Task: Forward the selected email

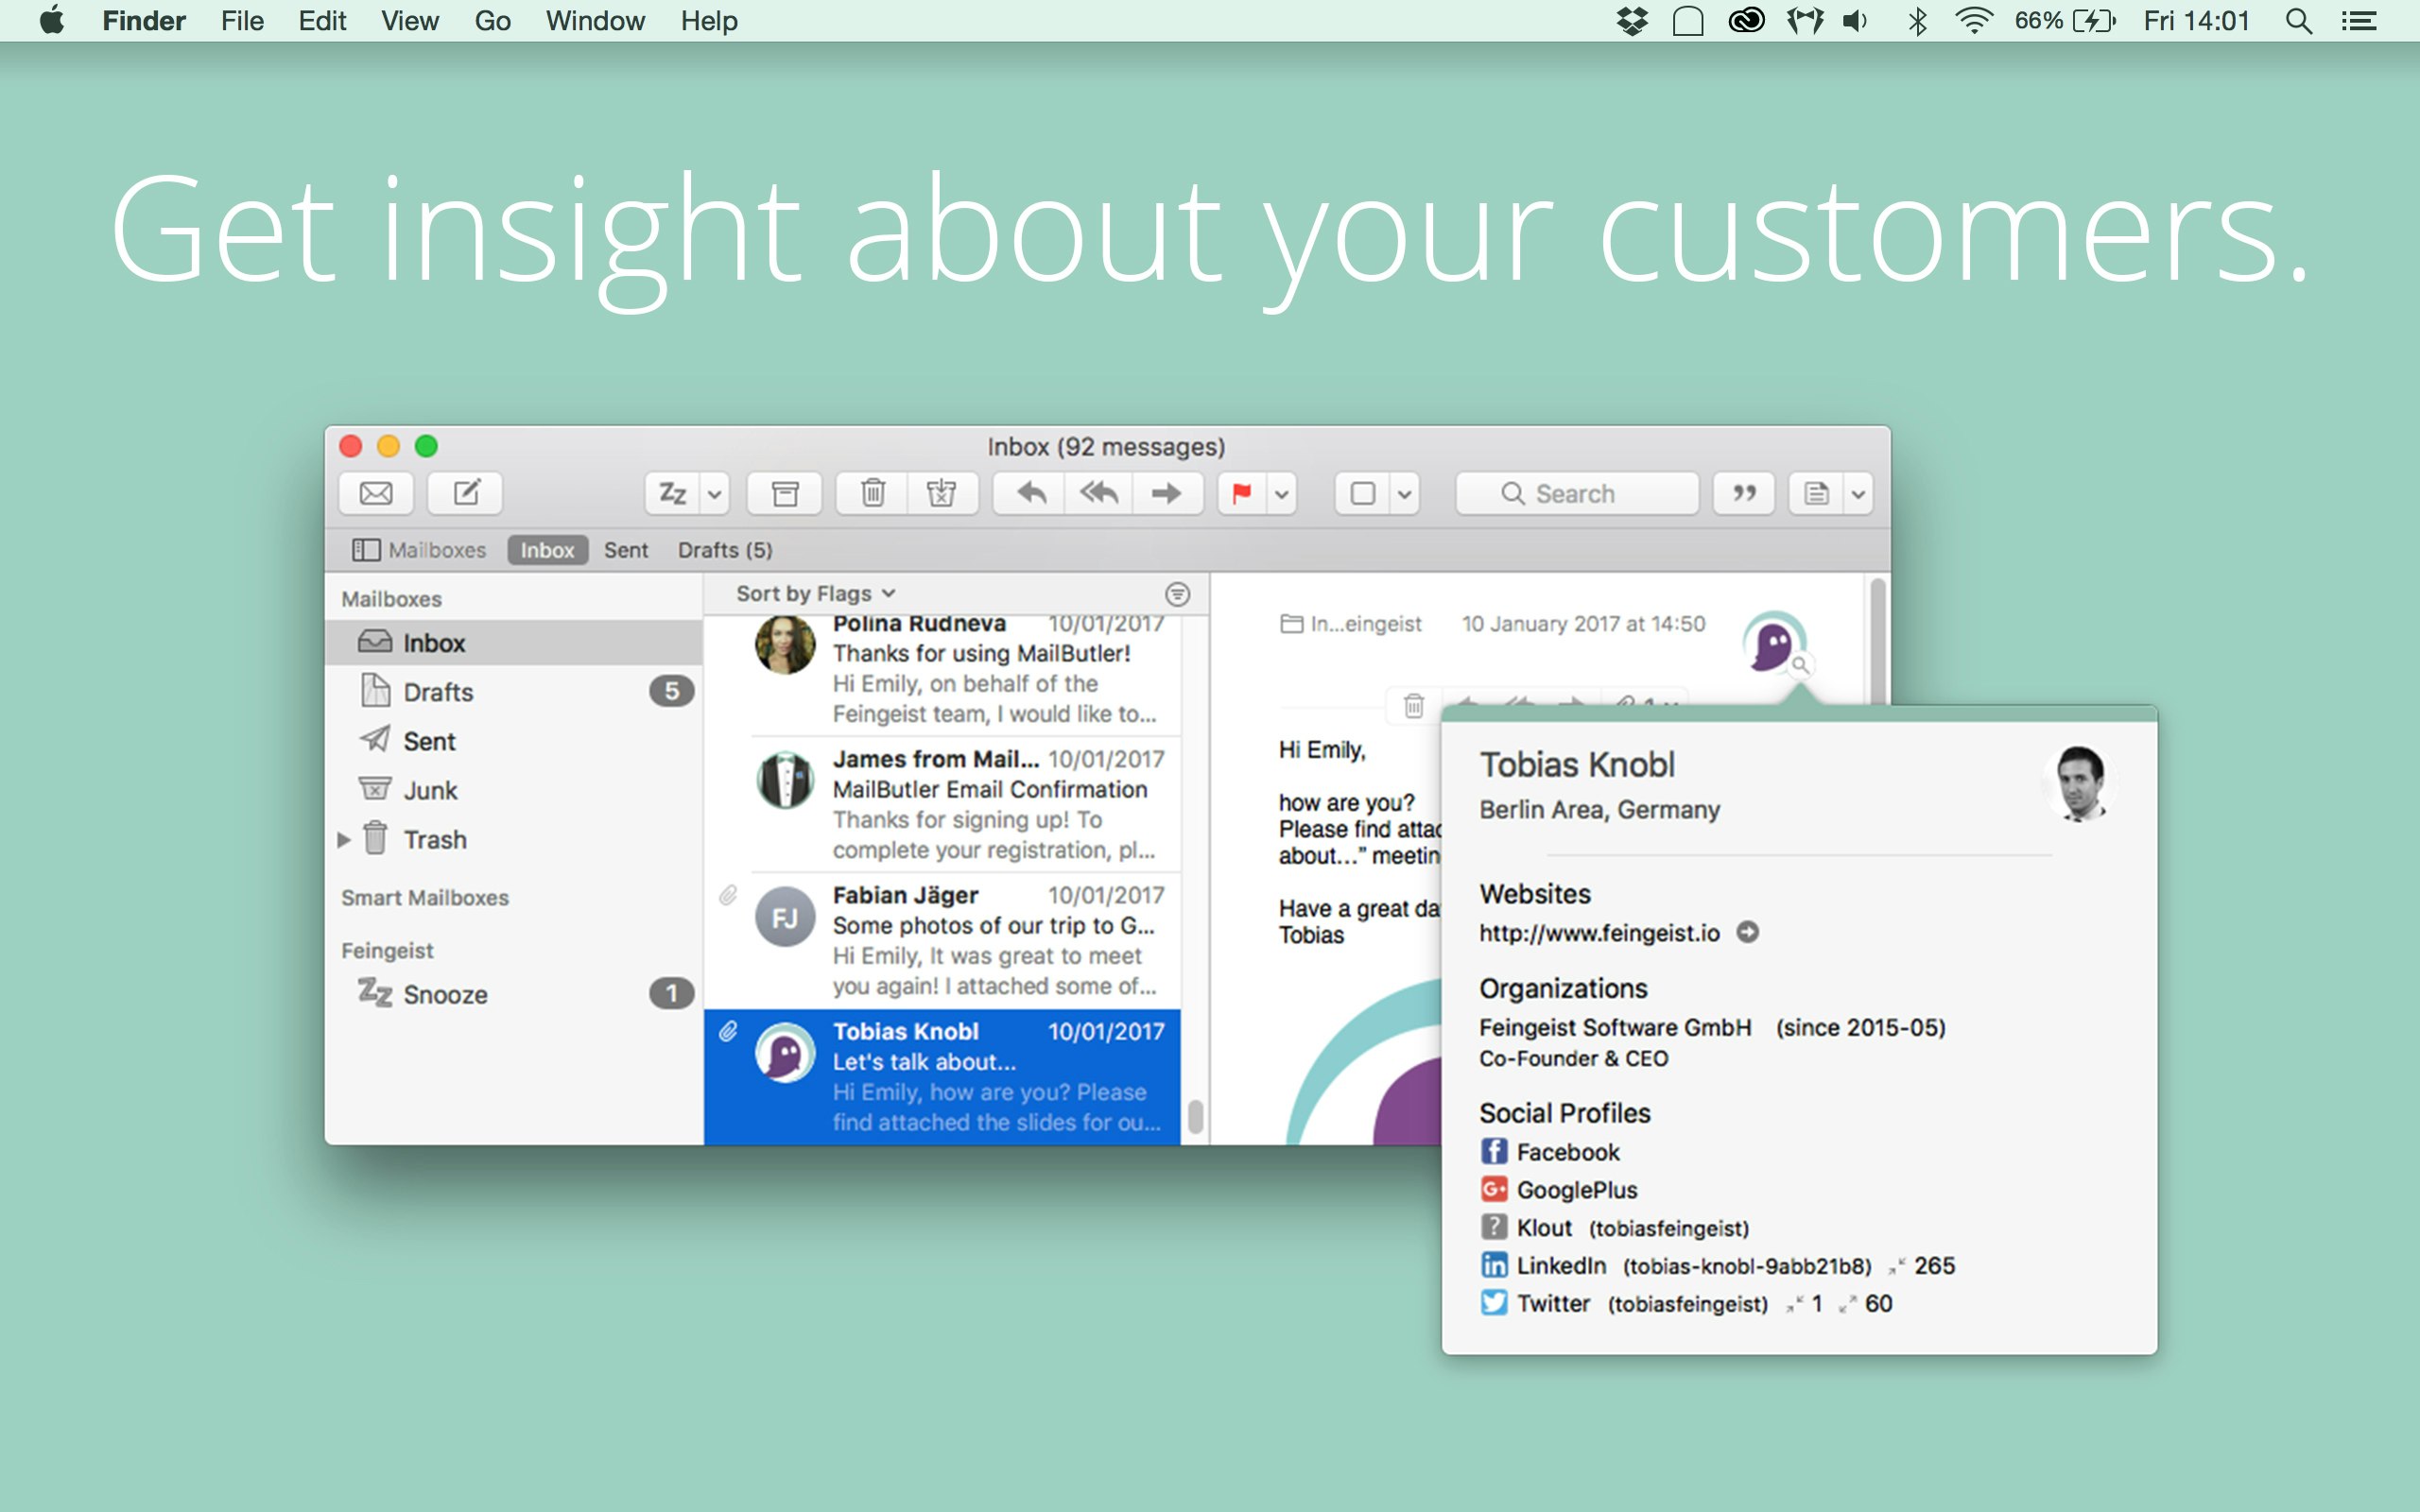Action: (1166, 493)
